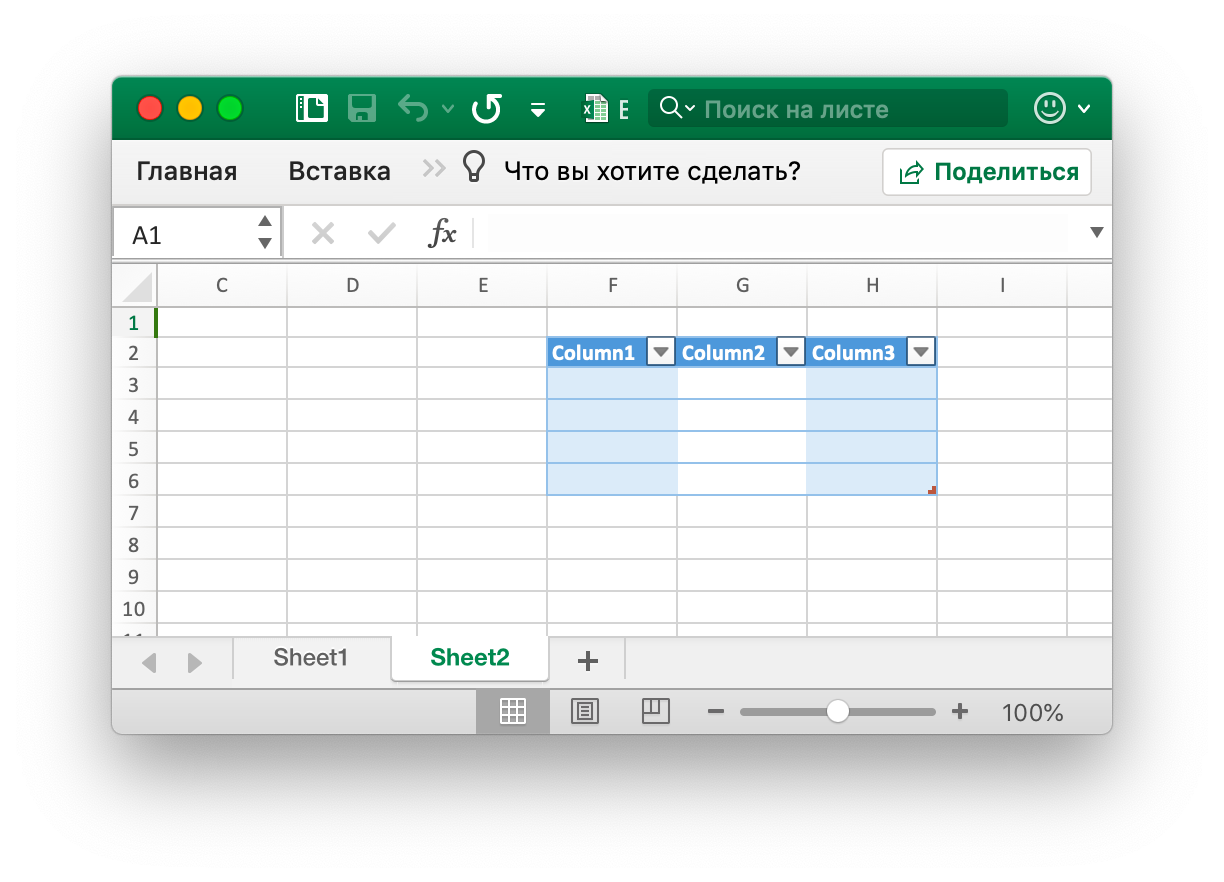Click the Поделиться share button
This screenshot has width=1224, height=882.
point(986,172)
